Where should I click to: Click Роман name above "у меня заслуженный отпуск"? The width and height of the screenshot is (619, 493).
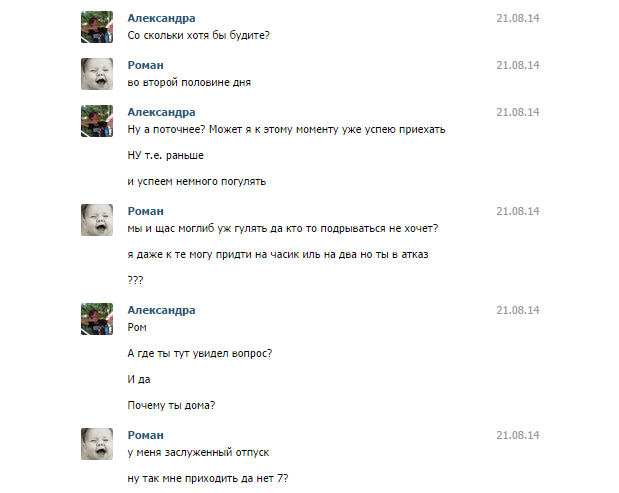pos(146,436)
